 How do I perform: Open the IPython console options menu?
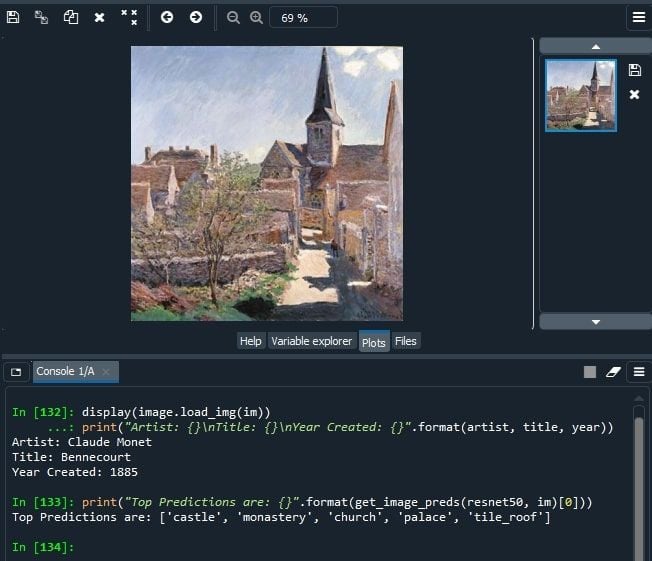pyautogui.click(x=638, y=372)
